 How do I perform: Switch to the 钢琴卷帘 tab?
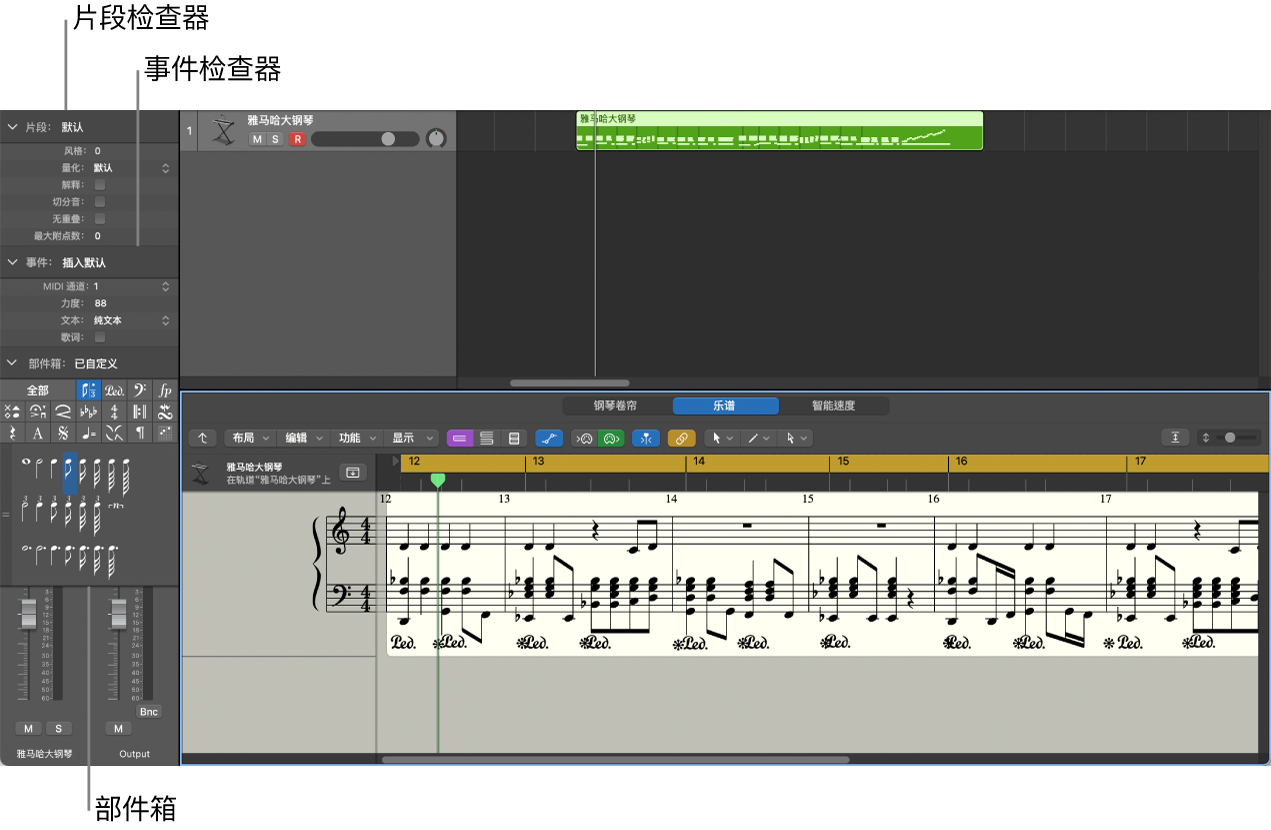(615, 406)
